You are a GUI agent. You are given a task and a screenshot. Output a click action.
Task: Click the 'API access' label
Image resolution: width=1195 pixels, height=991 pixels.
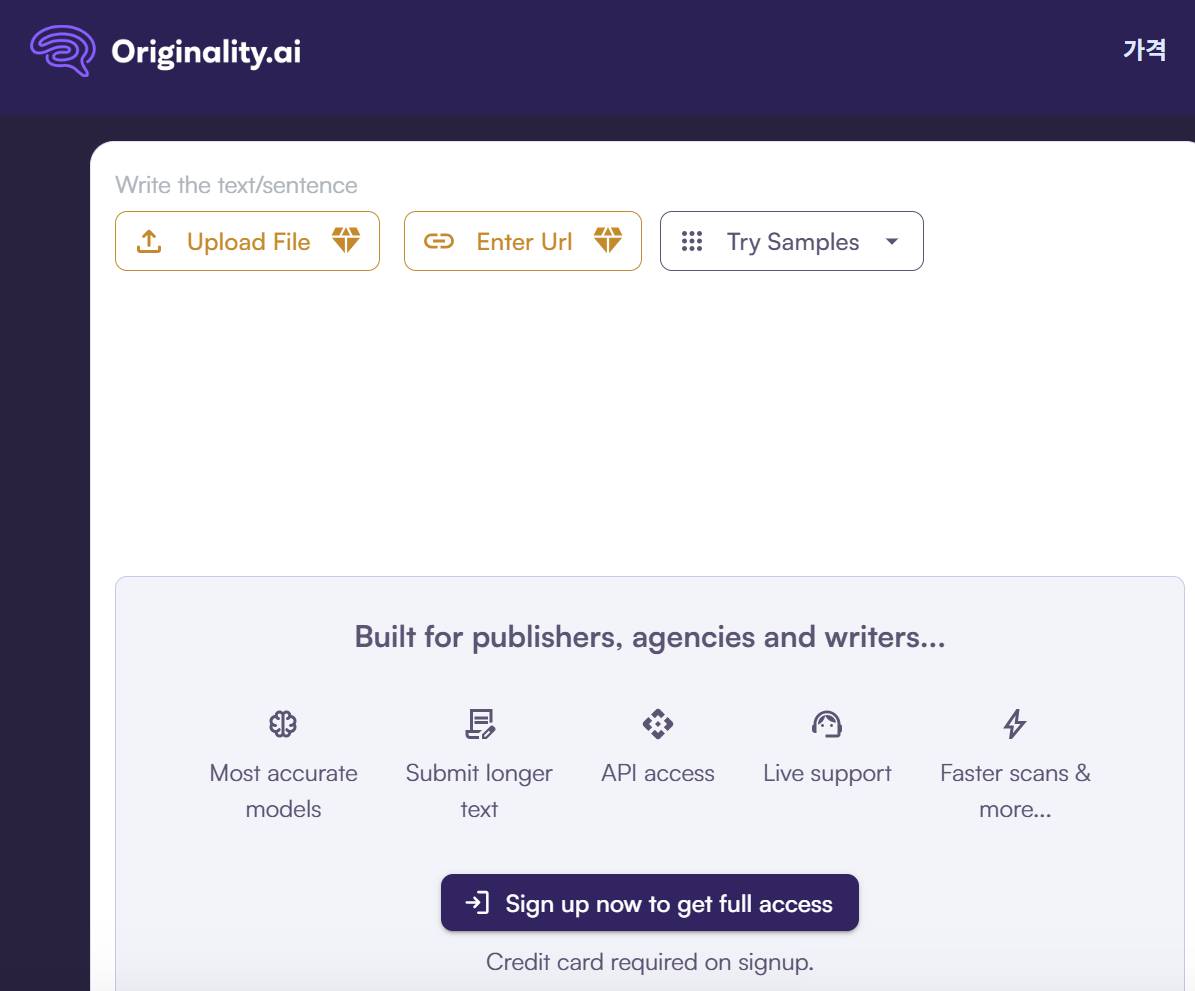coord(658,773)
